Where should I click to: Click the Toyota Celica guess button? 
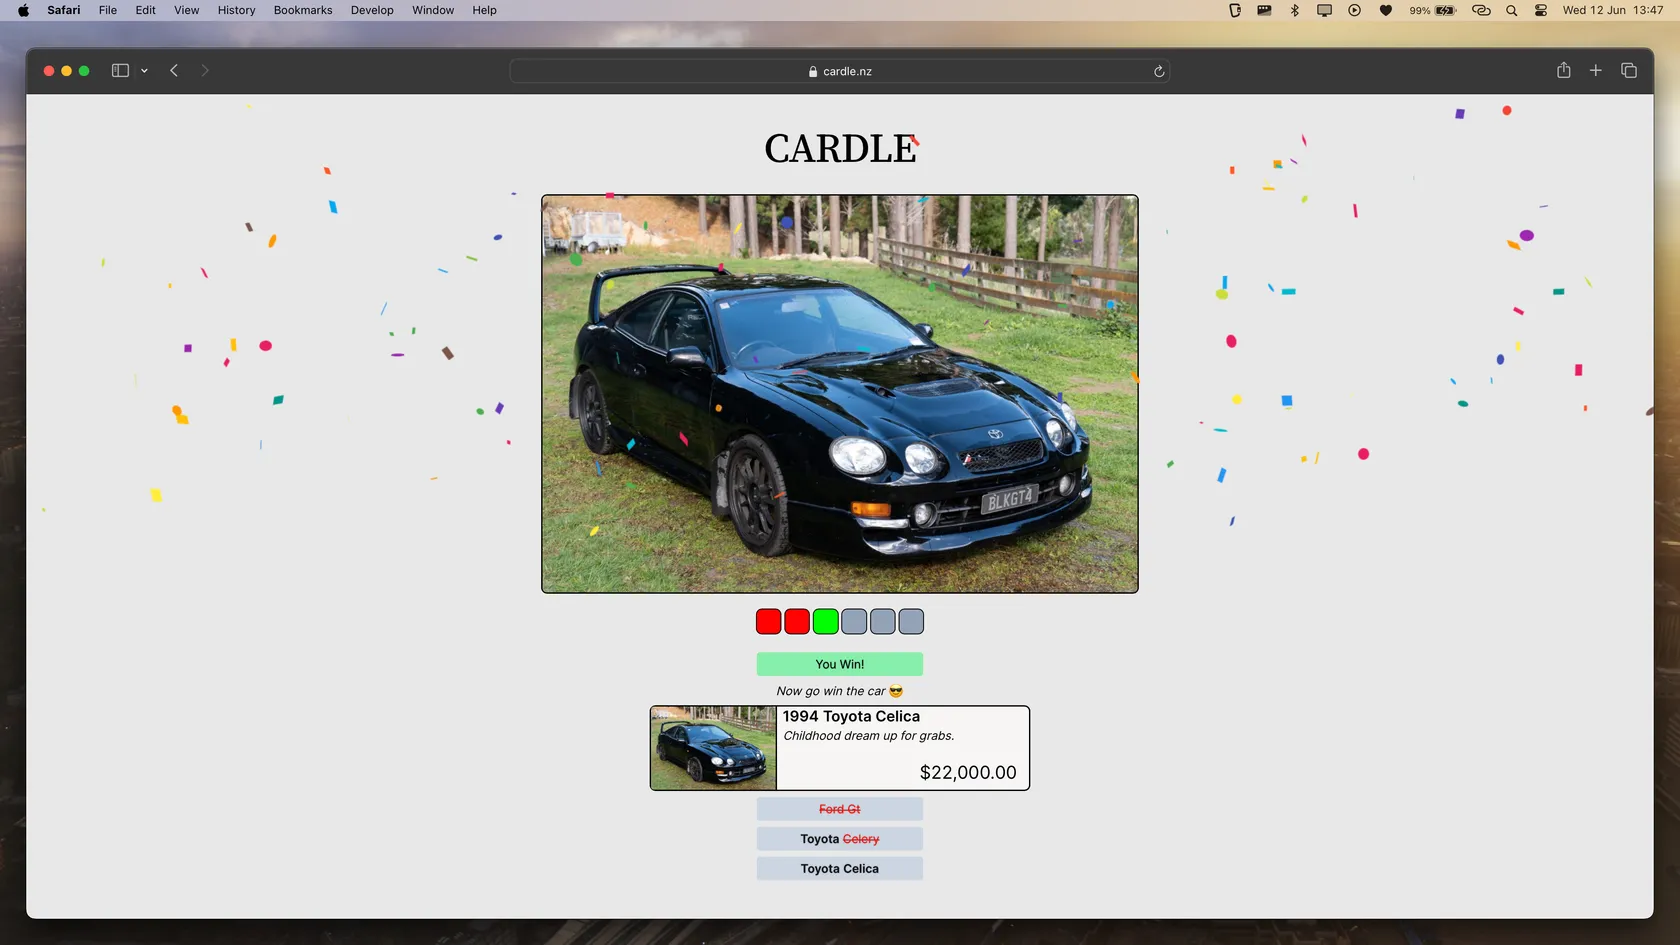coord(839,869)
